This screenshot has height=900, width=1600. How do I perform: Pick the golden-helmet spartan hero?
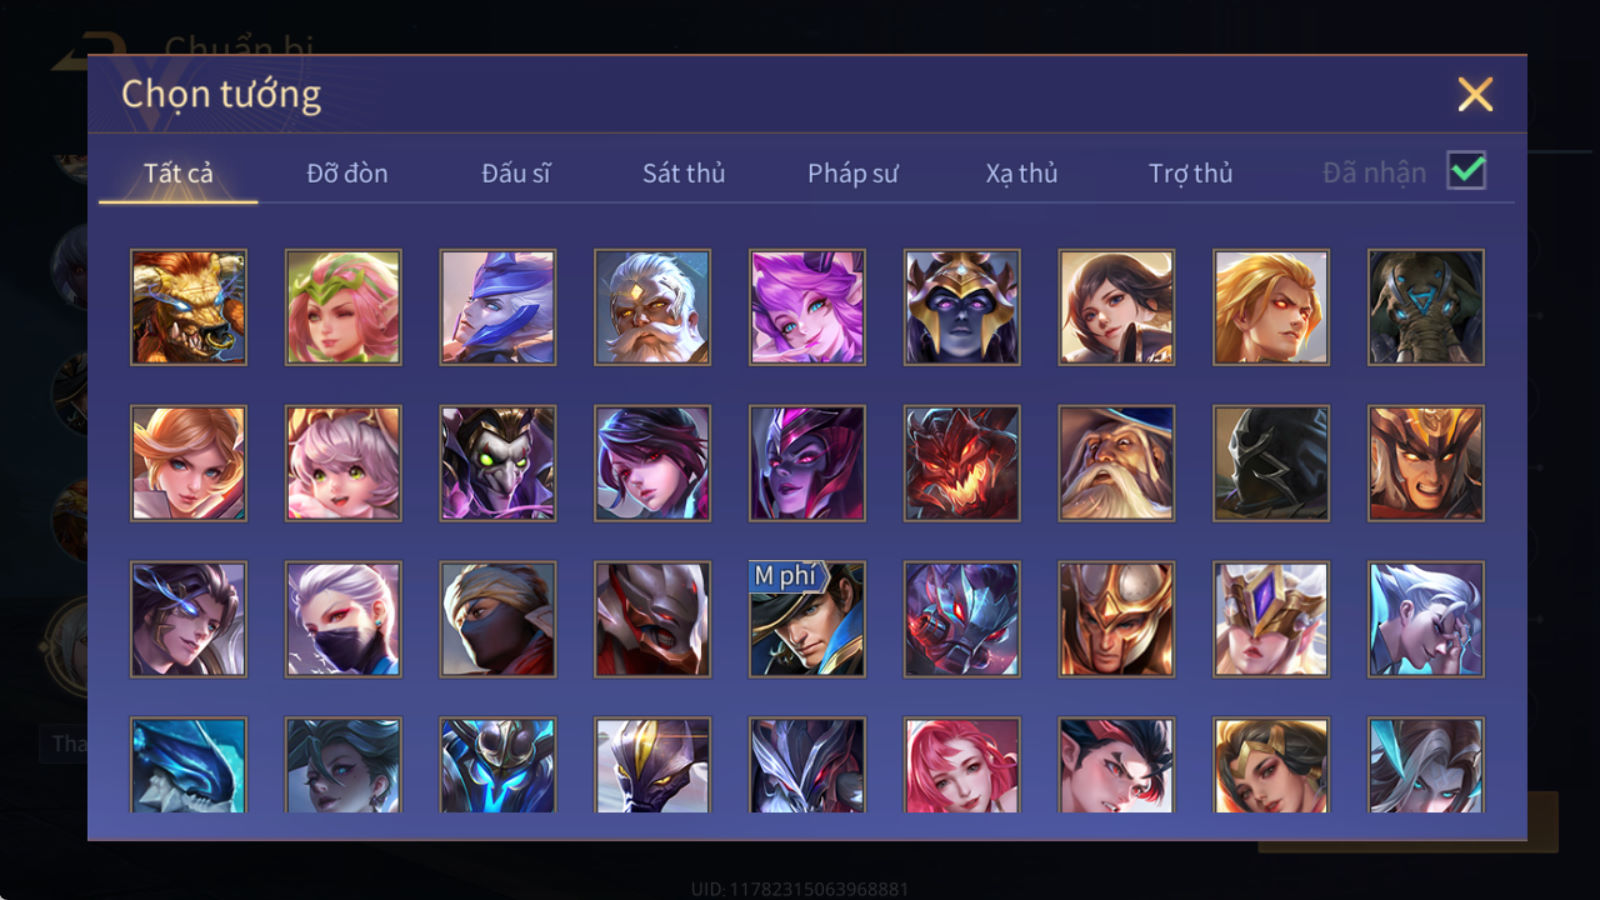pyautogui.click(x=1116, y=619)
